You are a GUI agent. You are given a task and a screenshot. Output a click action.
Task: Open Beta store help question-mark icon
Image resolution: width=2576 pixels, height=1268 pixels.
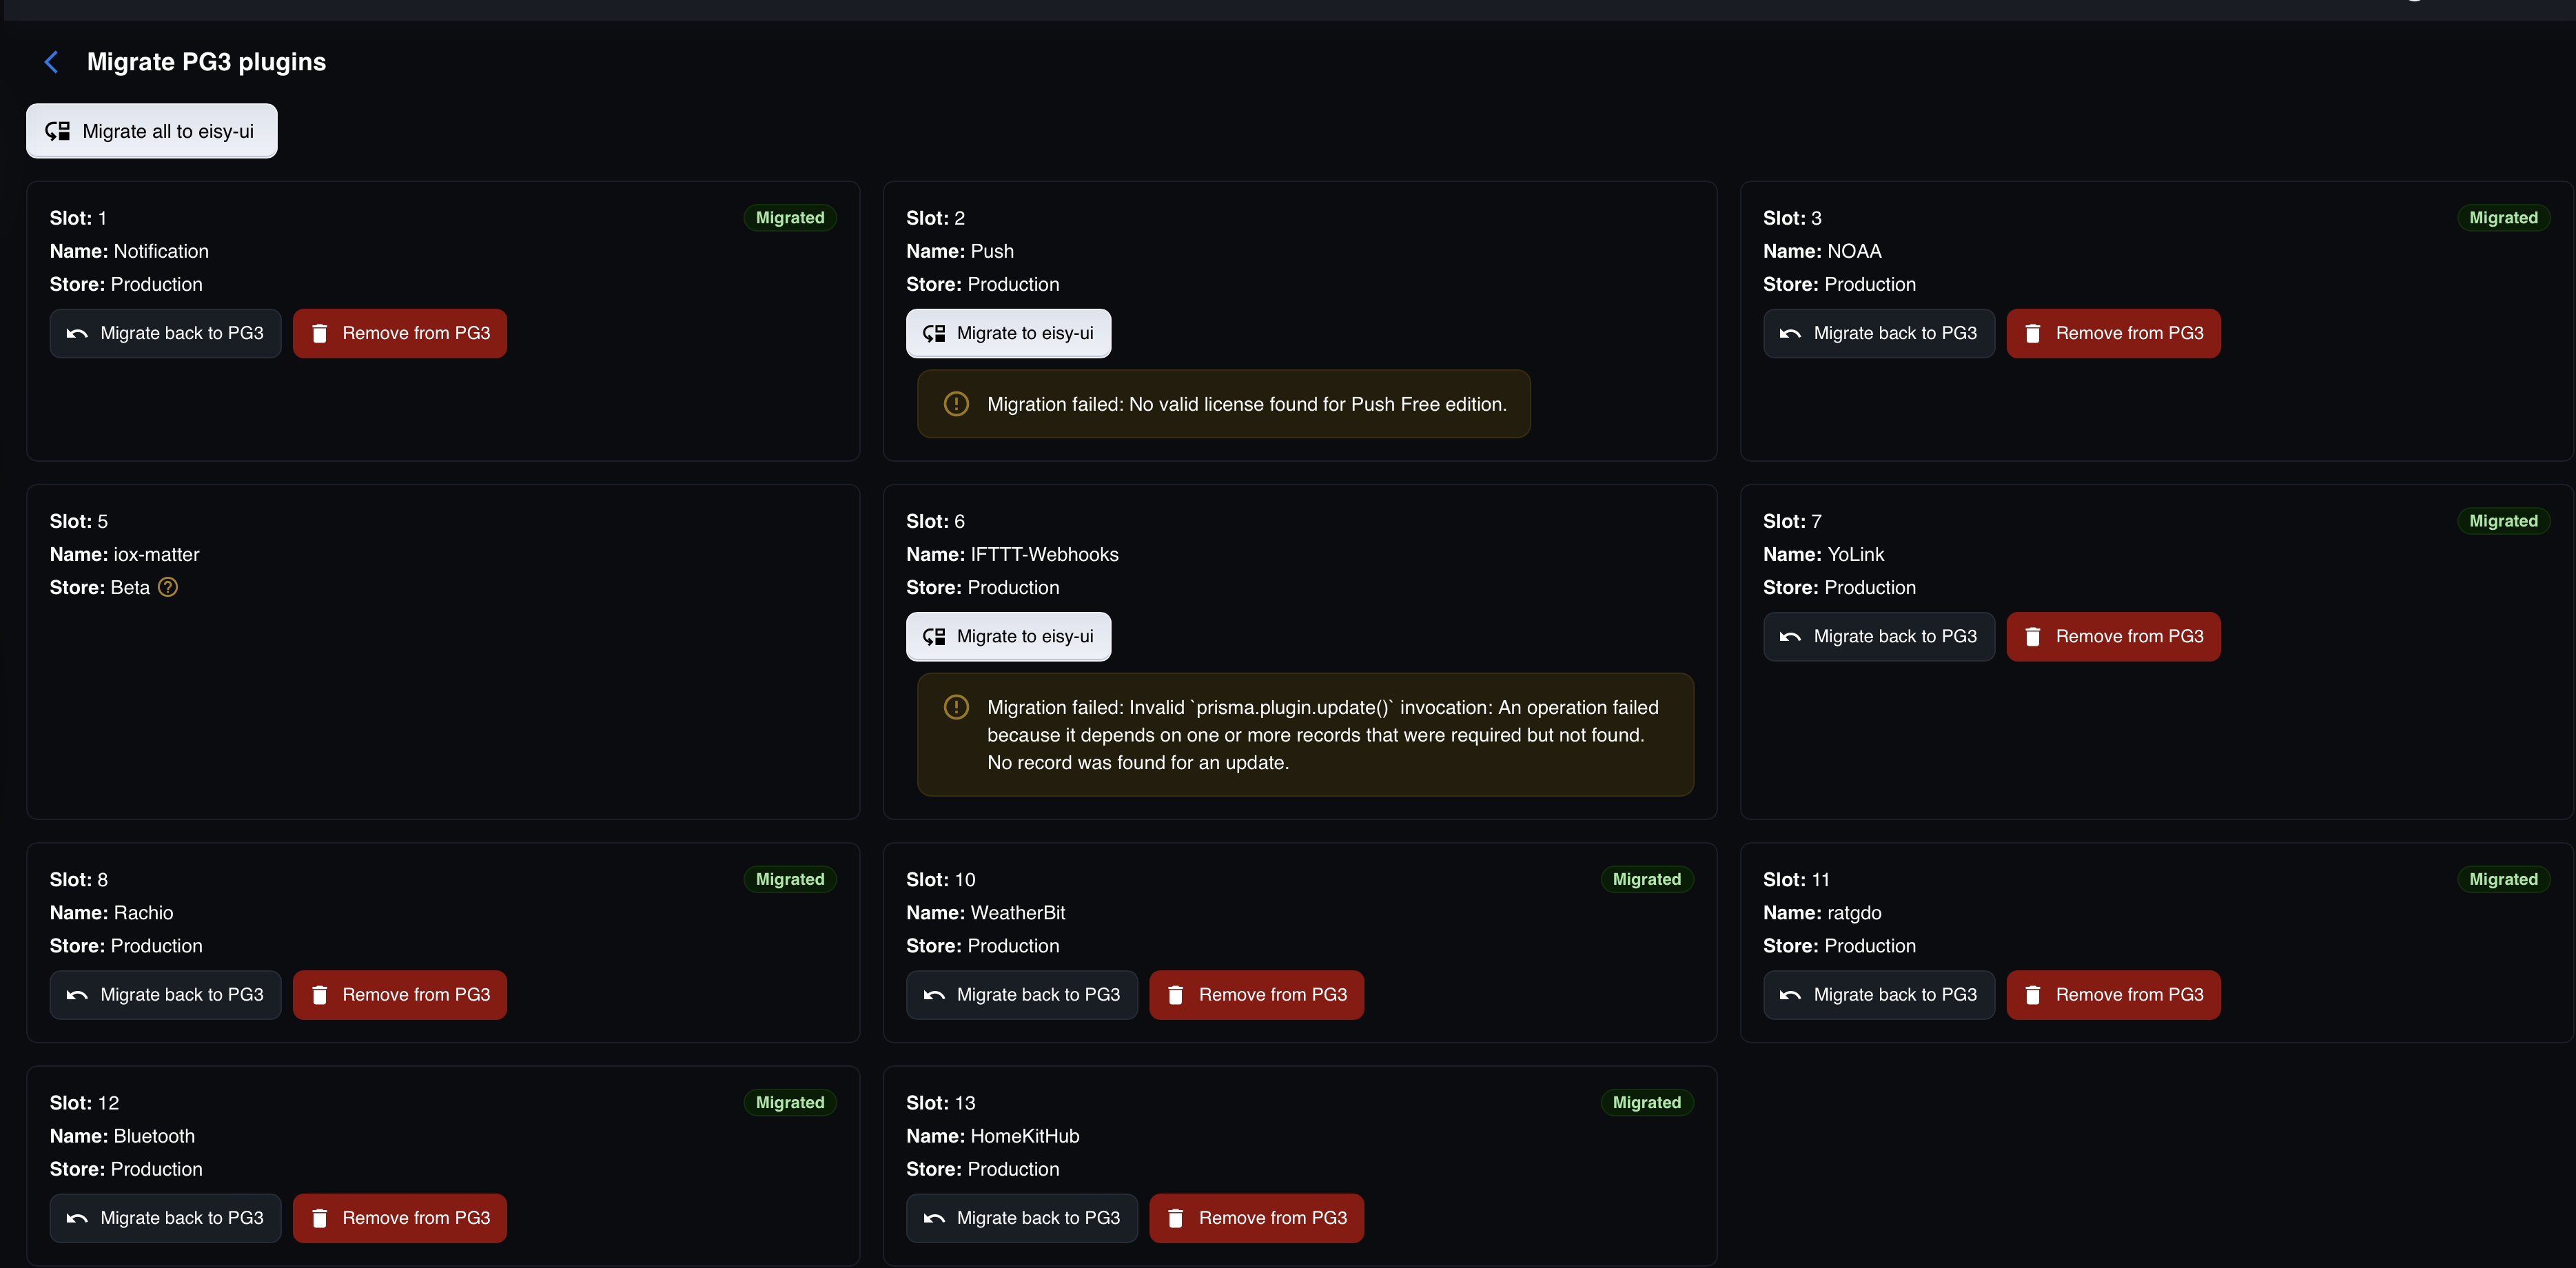click(168, 587)
